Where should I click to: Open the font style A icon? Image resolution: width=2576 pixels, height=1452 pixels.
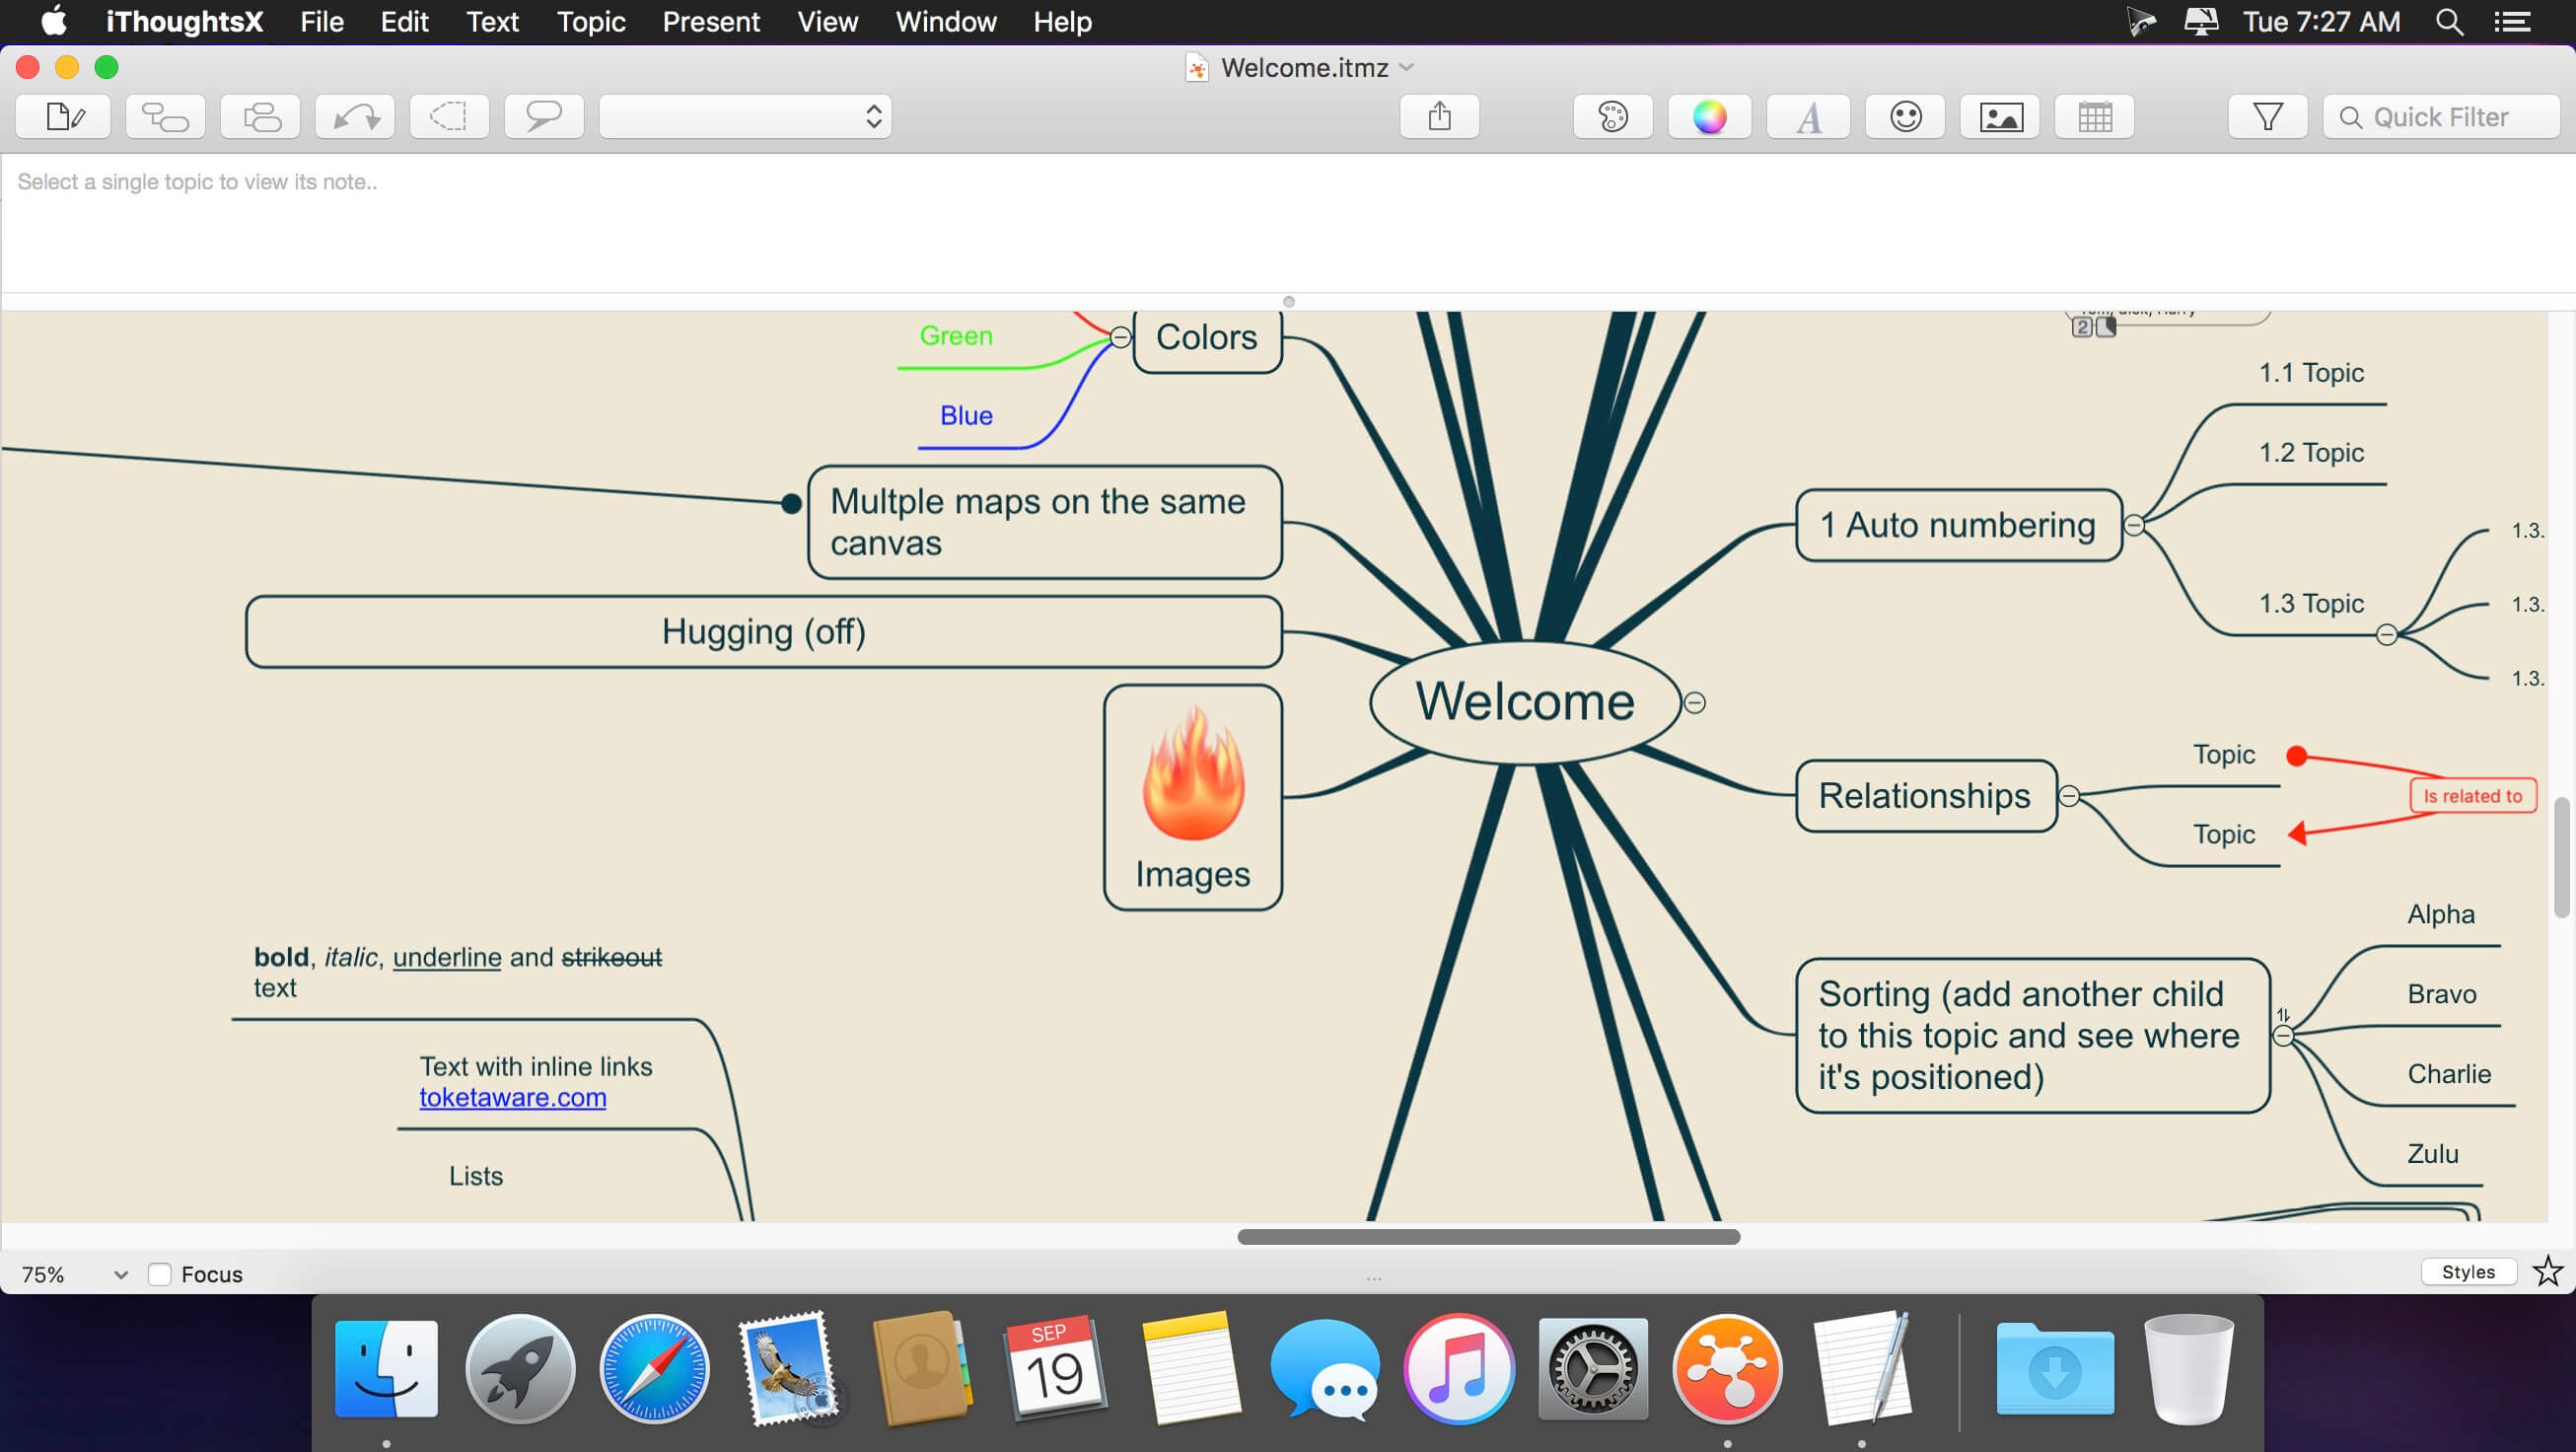tap(1808, 117)
